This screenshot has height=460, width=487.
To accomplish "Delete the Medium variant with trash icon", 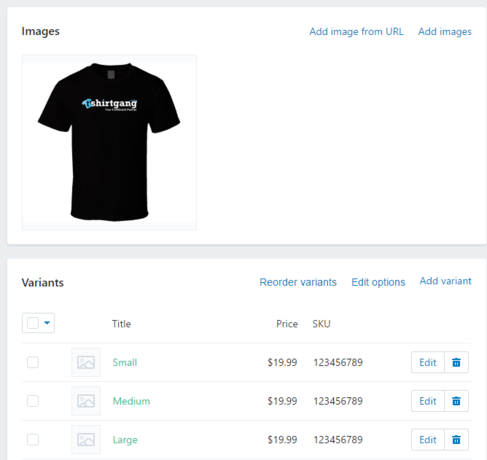I will pos(456,401).
